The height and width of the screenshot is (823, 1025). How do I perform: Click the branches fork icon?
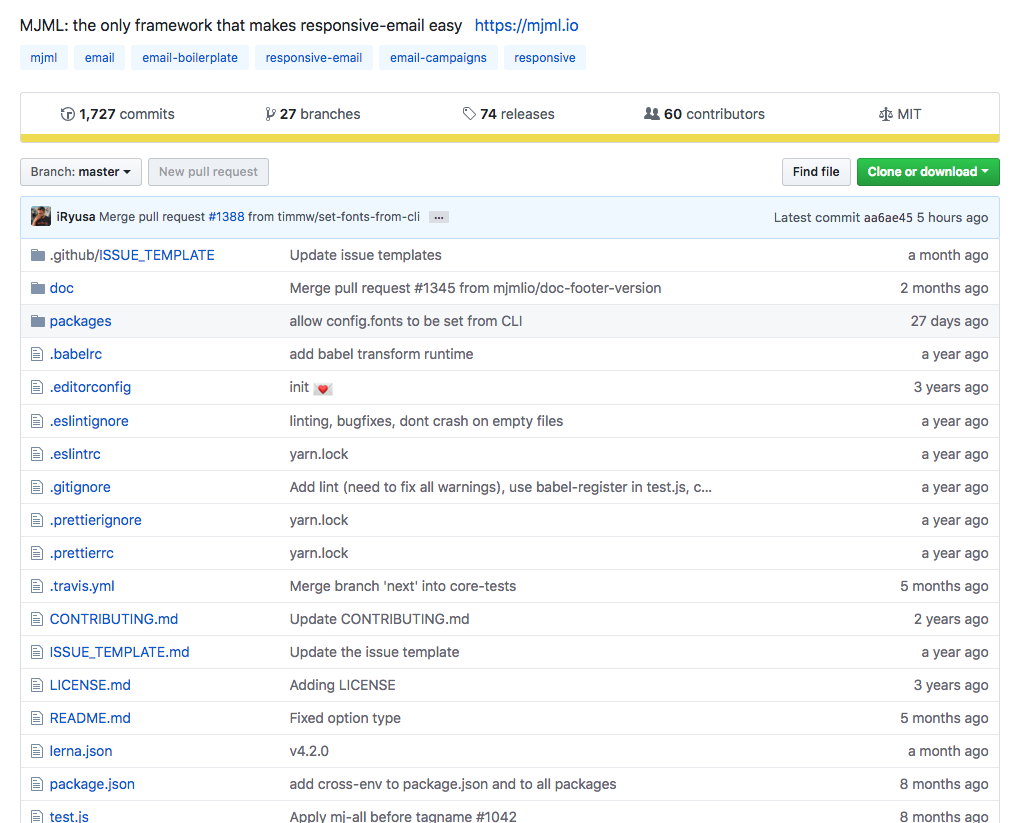pyautogui.click(x=270, y=114)
